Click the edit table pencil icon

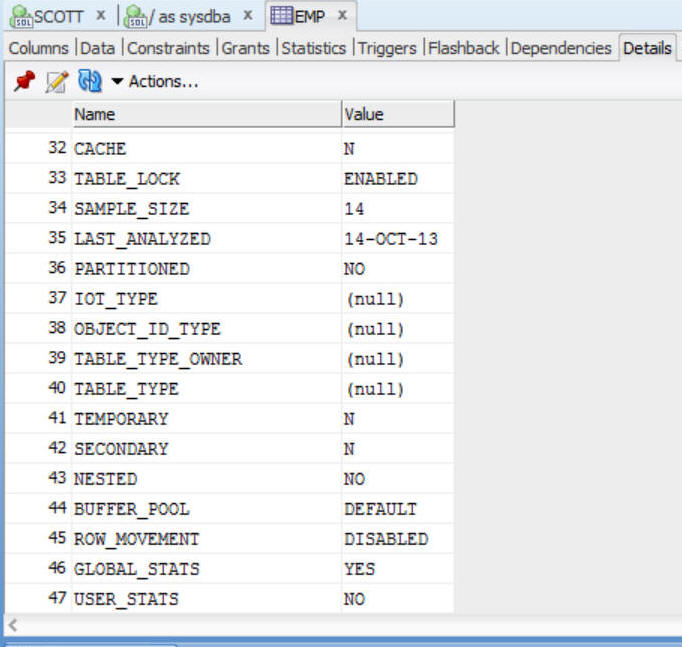(56, 82)
